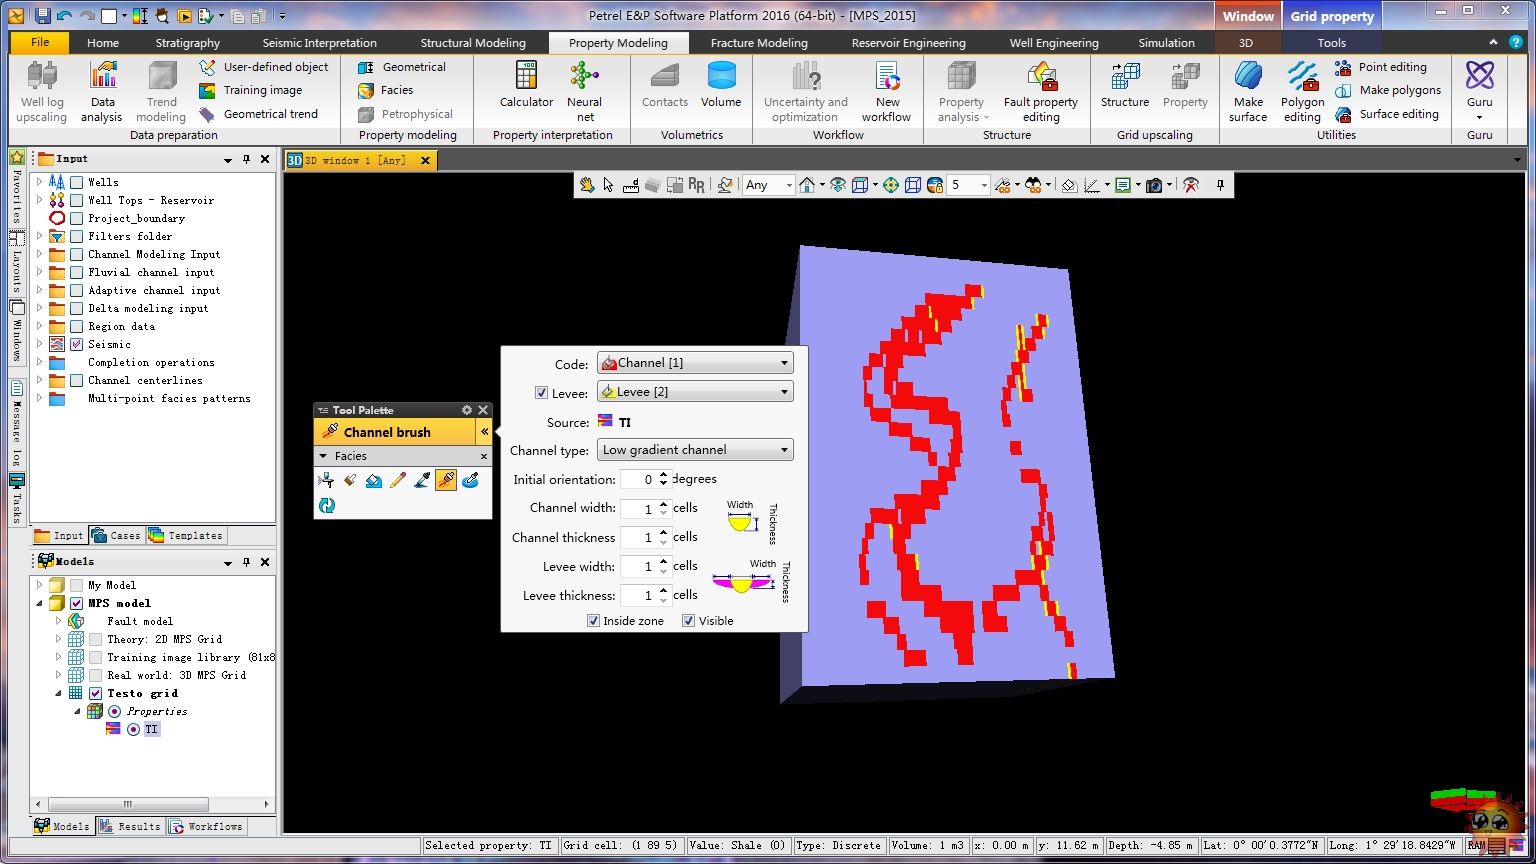Select the Channel brush tool icon
The width and height of the screenshot is (1536, 864).
point(446,480)
